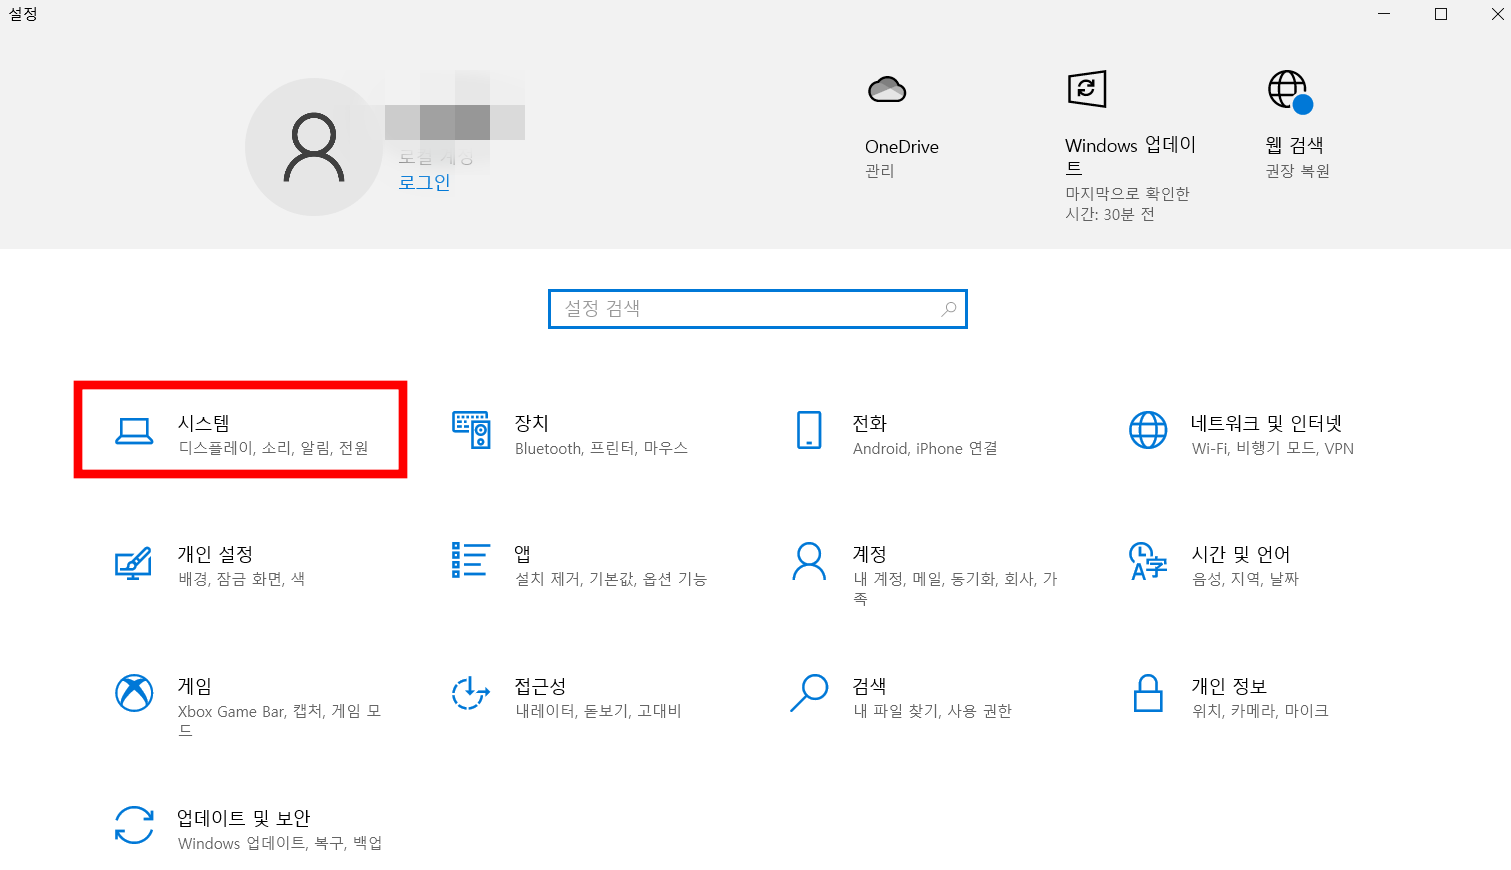
Task: Close the 설정 window
Action: [1497, 14]
